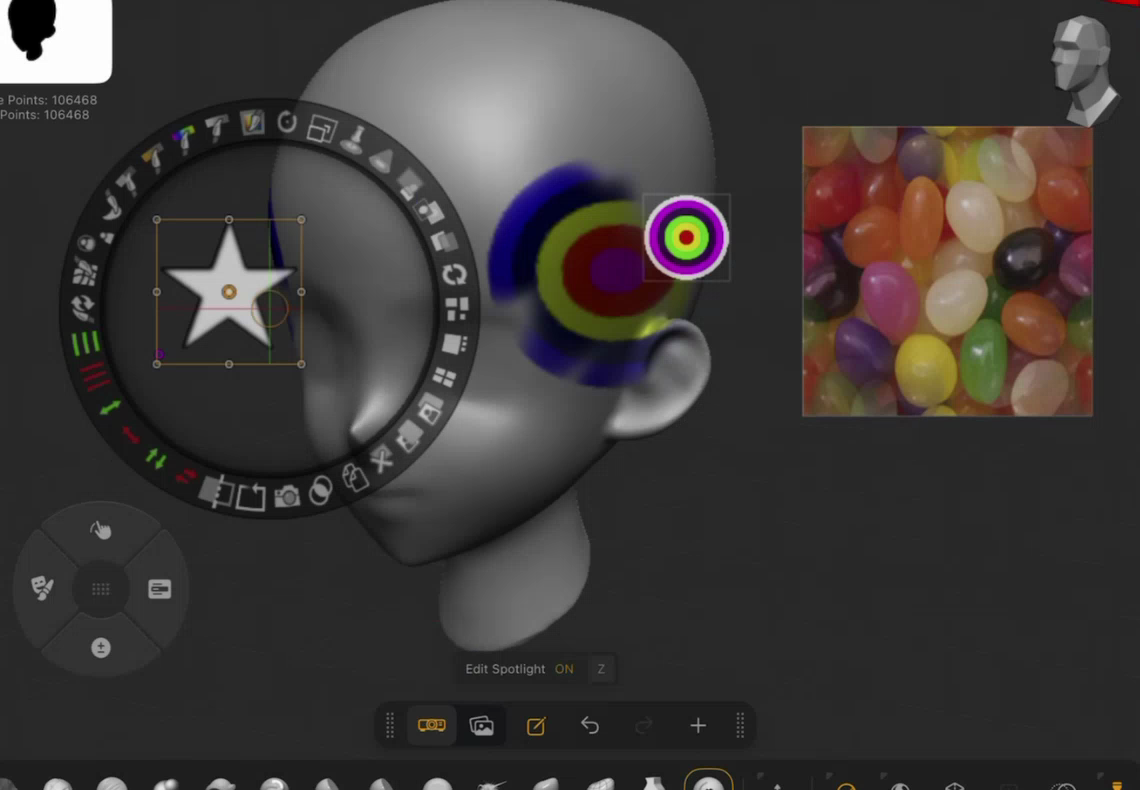Image resolution: width=1140 pixels, height=790 pixels.
Task: Click the right toolbar grip handle
Action: (740, 725)
